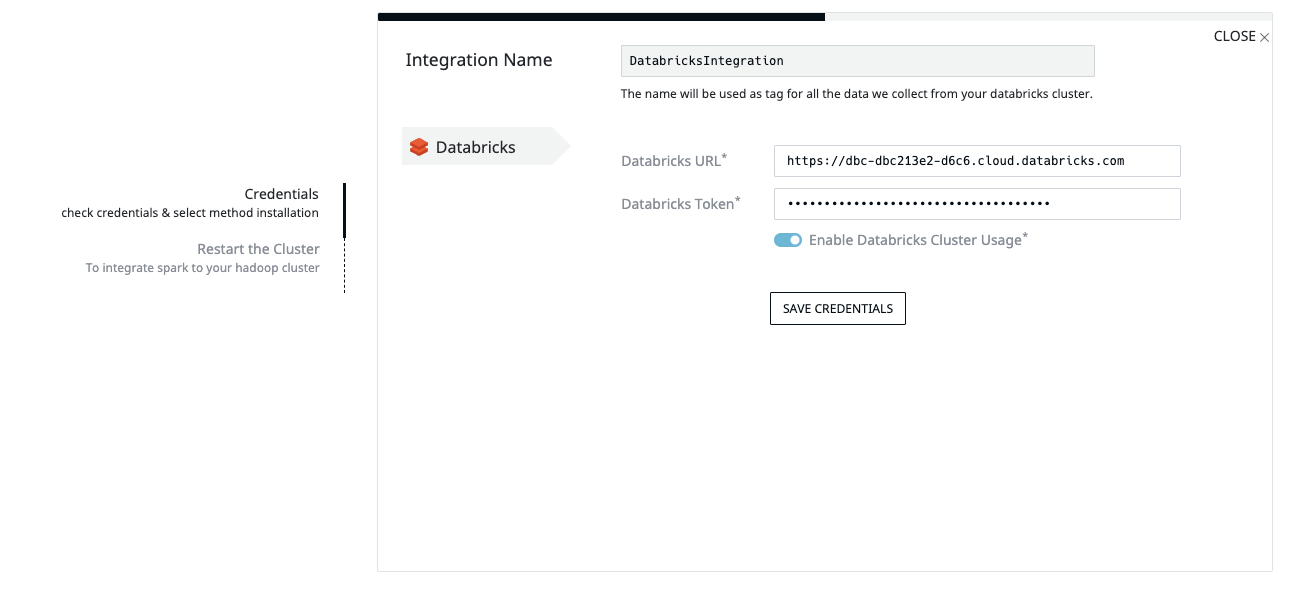The height and width of the screenshot is (596, 1307).
Task: Focus the Databricks URL input box
Action: pyautogui.click(x=977, y=160)
